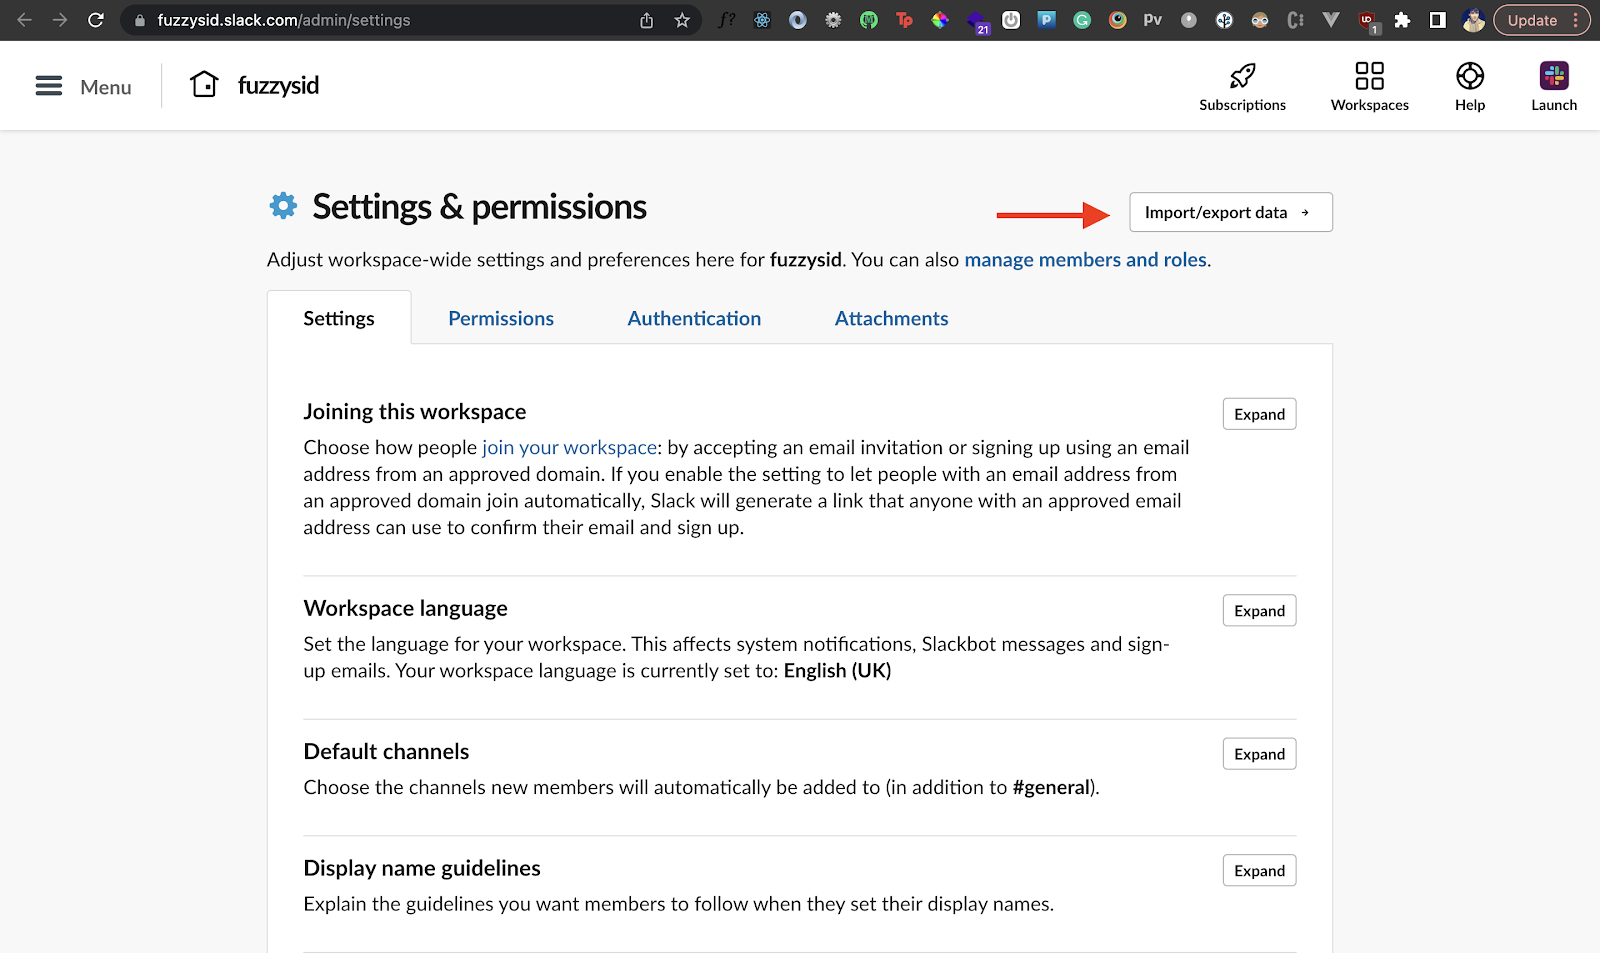Click the site lock icon
1600x953 pixels.
140,20
